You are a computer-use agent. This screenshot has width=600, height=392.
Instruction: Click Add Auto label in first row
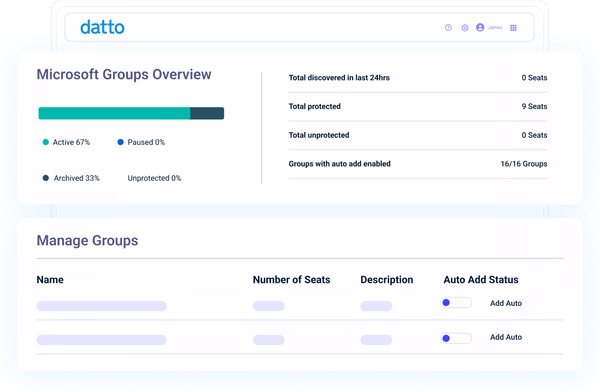(x=506, y=303)
